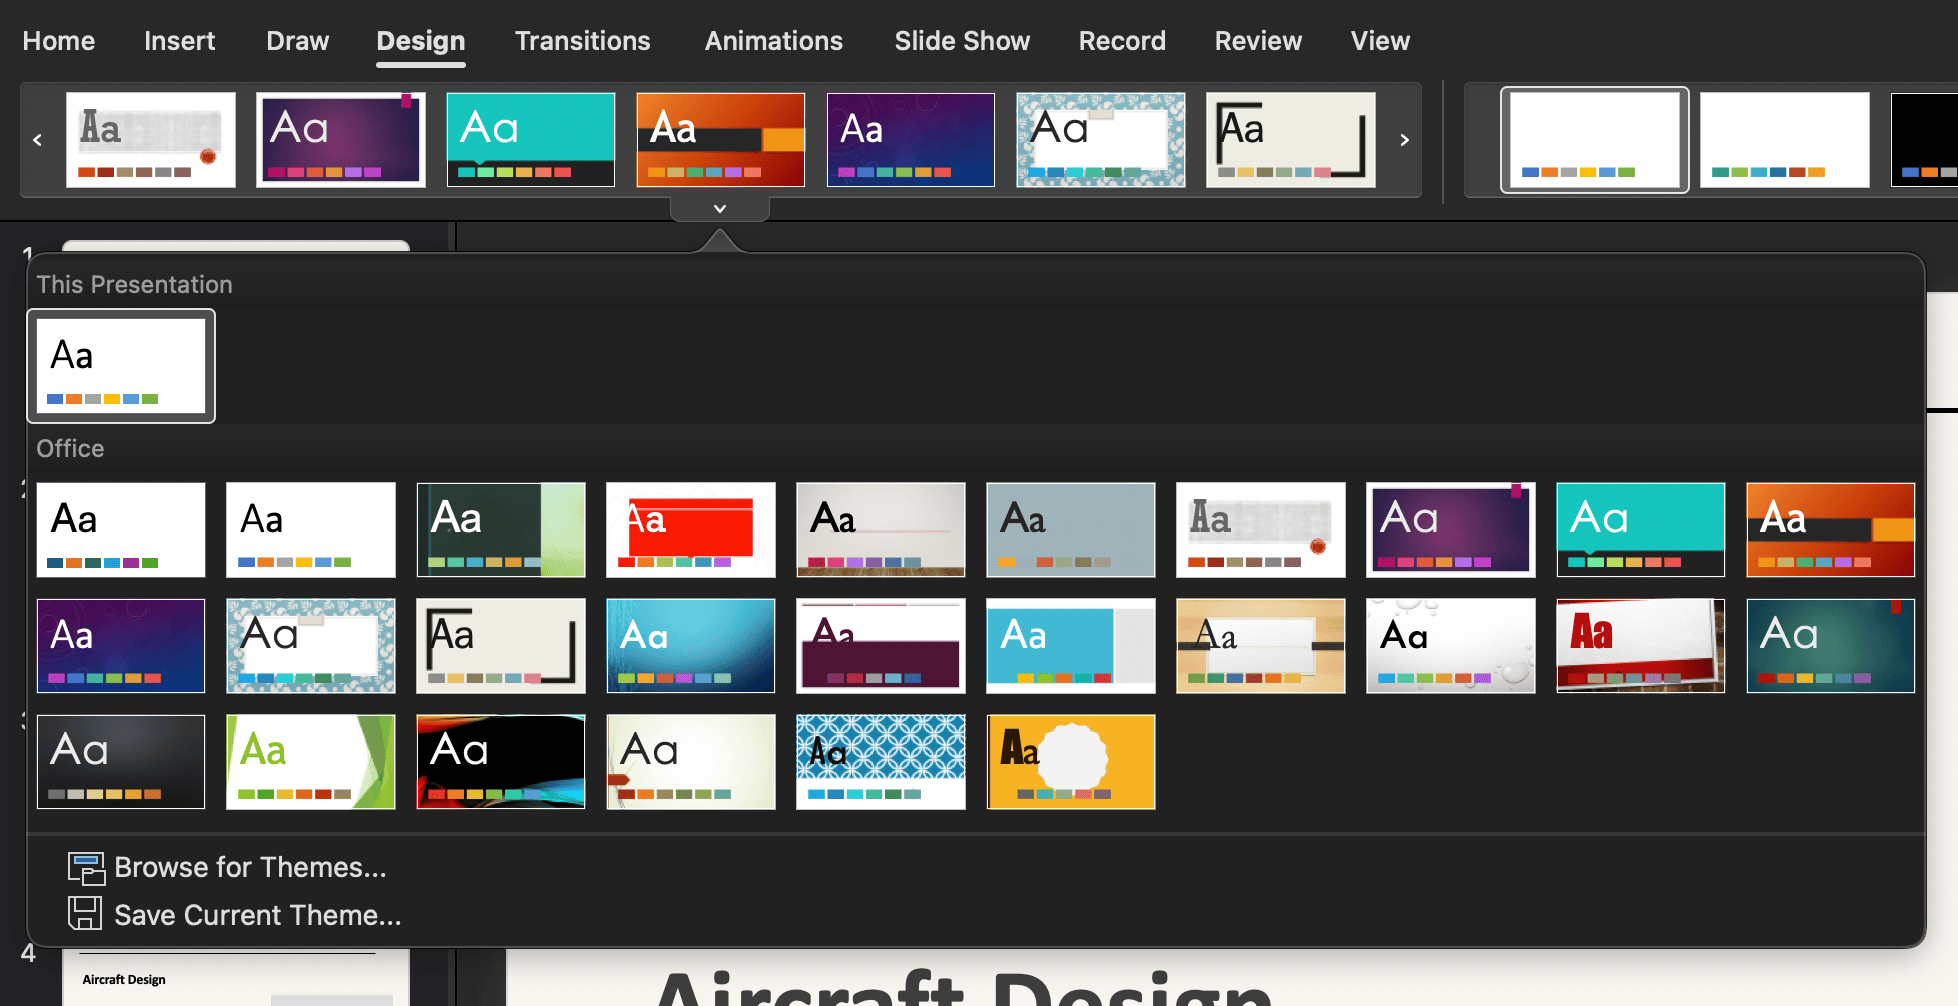Apply the second white Office theme with blue-orange bars
Image resolution: width=1958 pixels, height=1006 pixels.
point(311,530)
